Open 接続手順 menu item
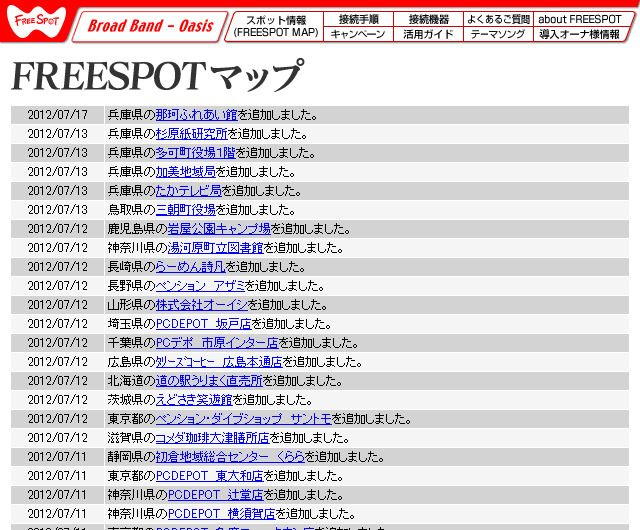 (x=358, y=19)
